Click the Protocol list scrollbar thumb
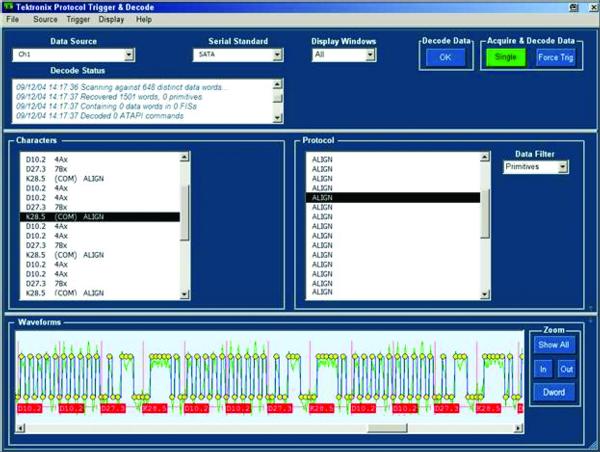This screenshot has width=600, height=452. (485, 214)
